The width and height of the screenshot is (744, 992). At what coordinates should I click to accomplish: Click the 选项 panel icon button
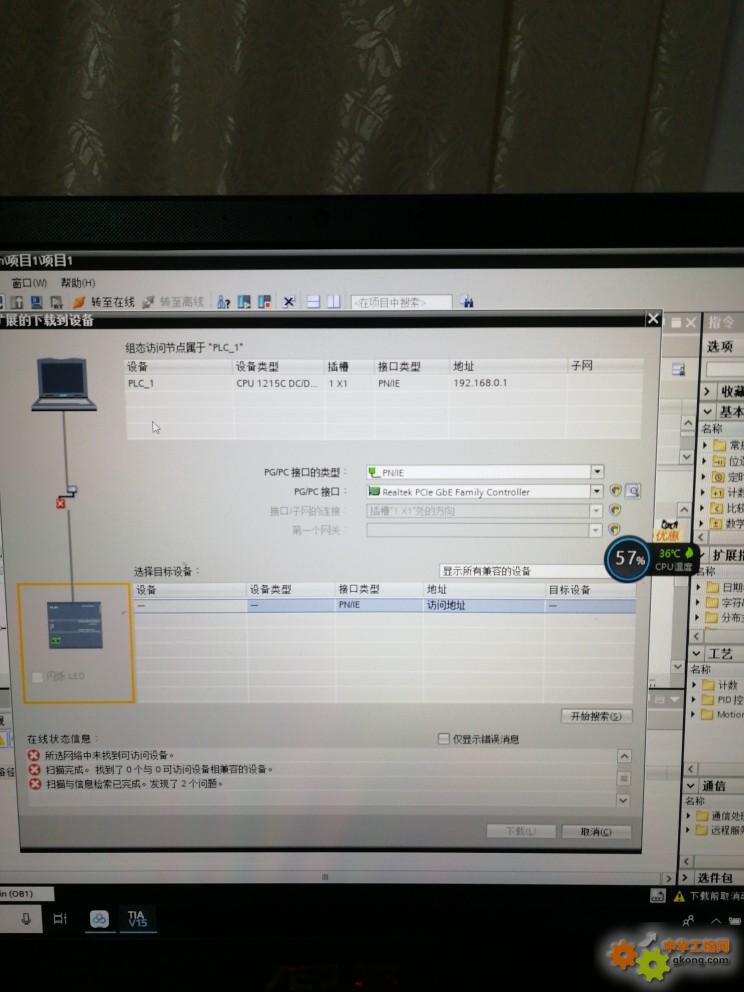[x=679, y=369]
